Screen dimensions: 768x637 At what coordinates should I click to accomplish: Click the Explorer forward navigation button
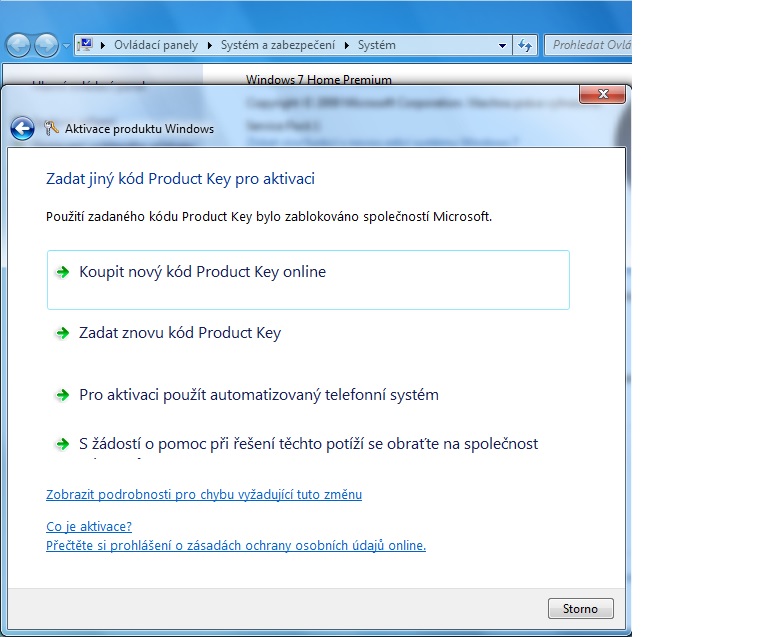47,46
